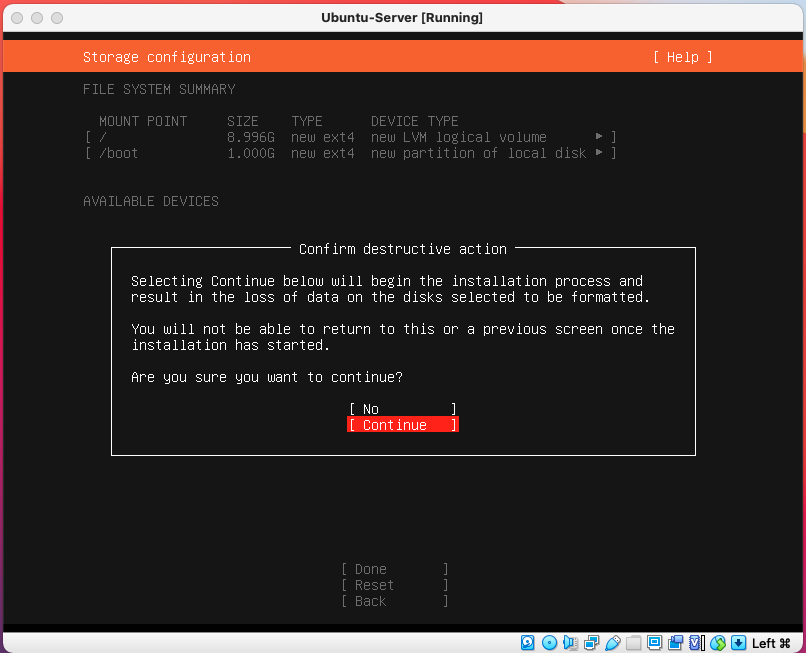Select the Back button
The height and width of the screenshot is (653, 806).
click(394, 601)
